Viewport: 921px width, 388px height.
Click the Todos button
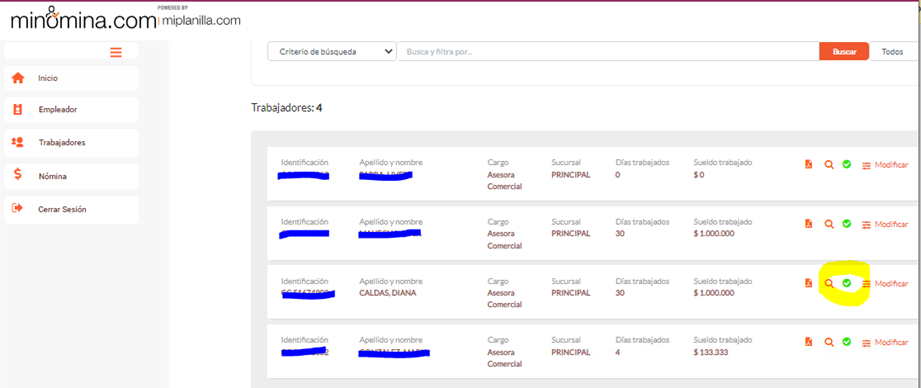point(892,52)
